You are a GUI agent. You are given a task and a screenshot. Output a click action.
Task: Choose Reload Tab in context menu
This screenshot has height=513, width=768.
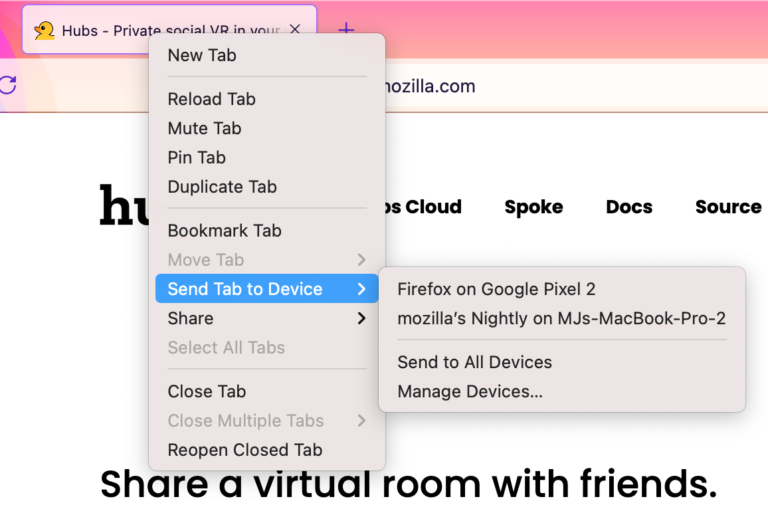212,99
